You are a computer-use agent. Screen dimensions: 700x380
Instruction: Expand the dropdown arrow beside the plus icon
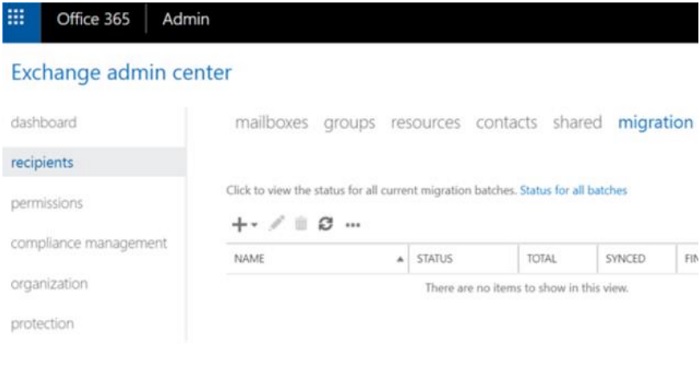254,225
